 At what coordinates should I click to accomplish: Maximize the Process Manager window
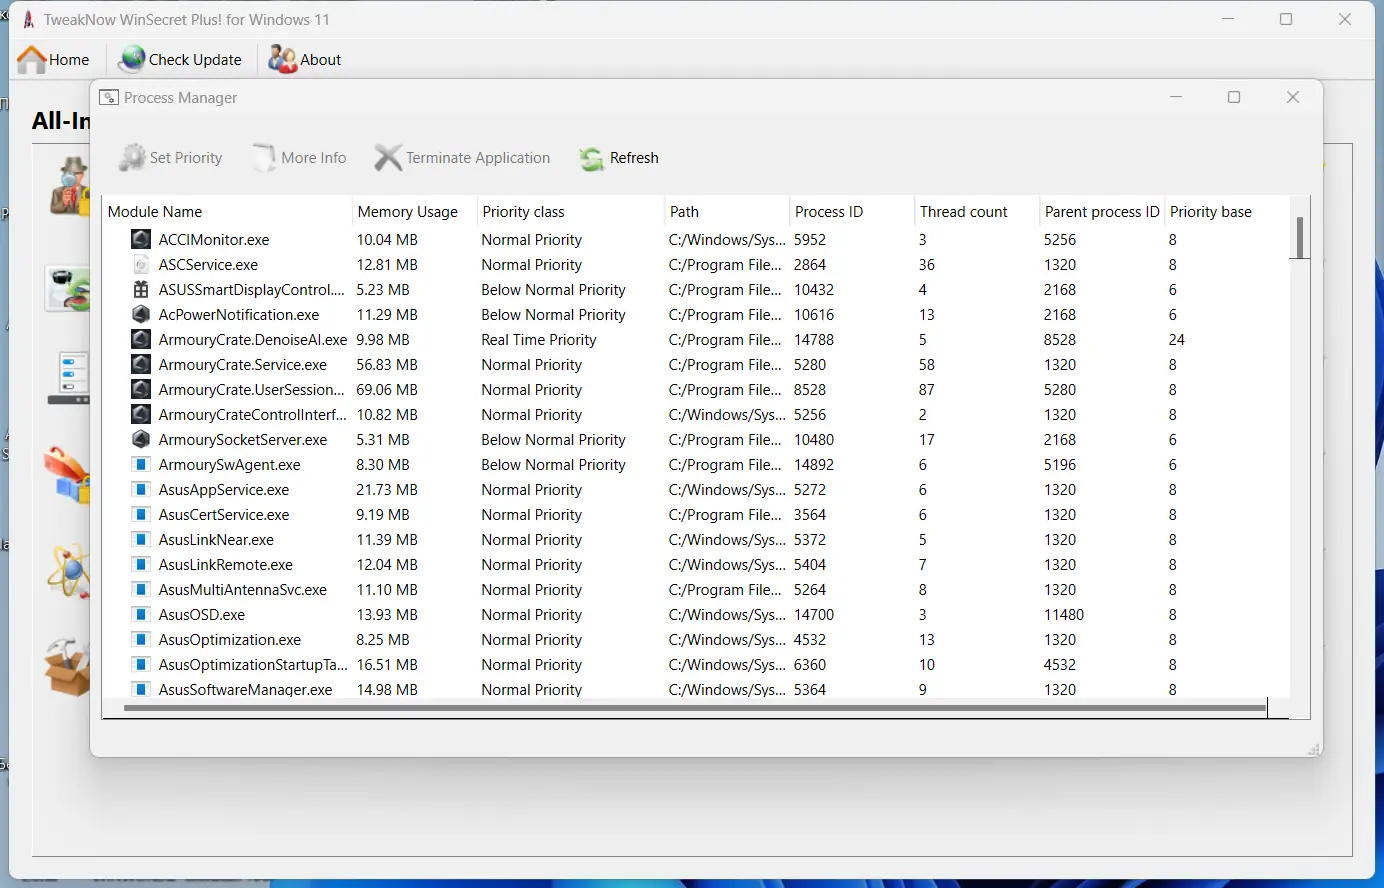pos(1234,97)
